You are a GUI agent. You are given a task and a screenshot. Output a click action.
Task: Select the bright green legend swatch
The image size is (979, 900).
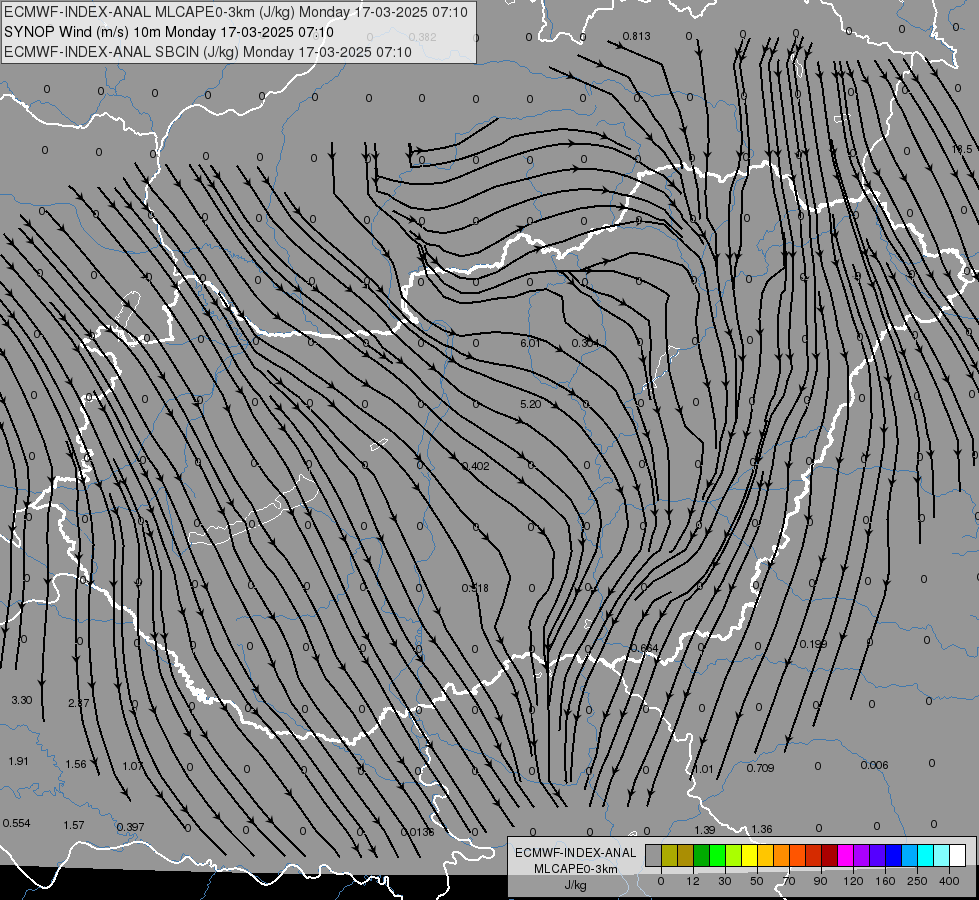coord(717,855)
